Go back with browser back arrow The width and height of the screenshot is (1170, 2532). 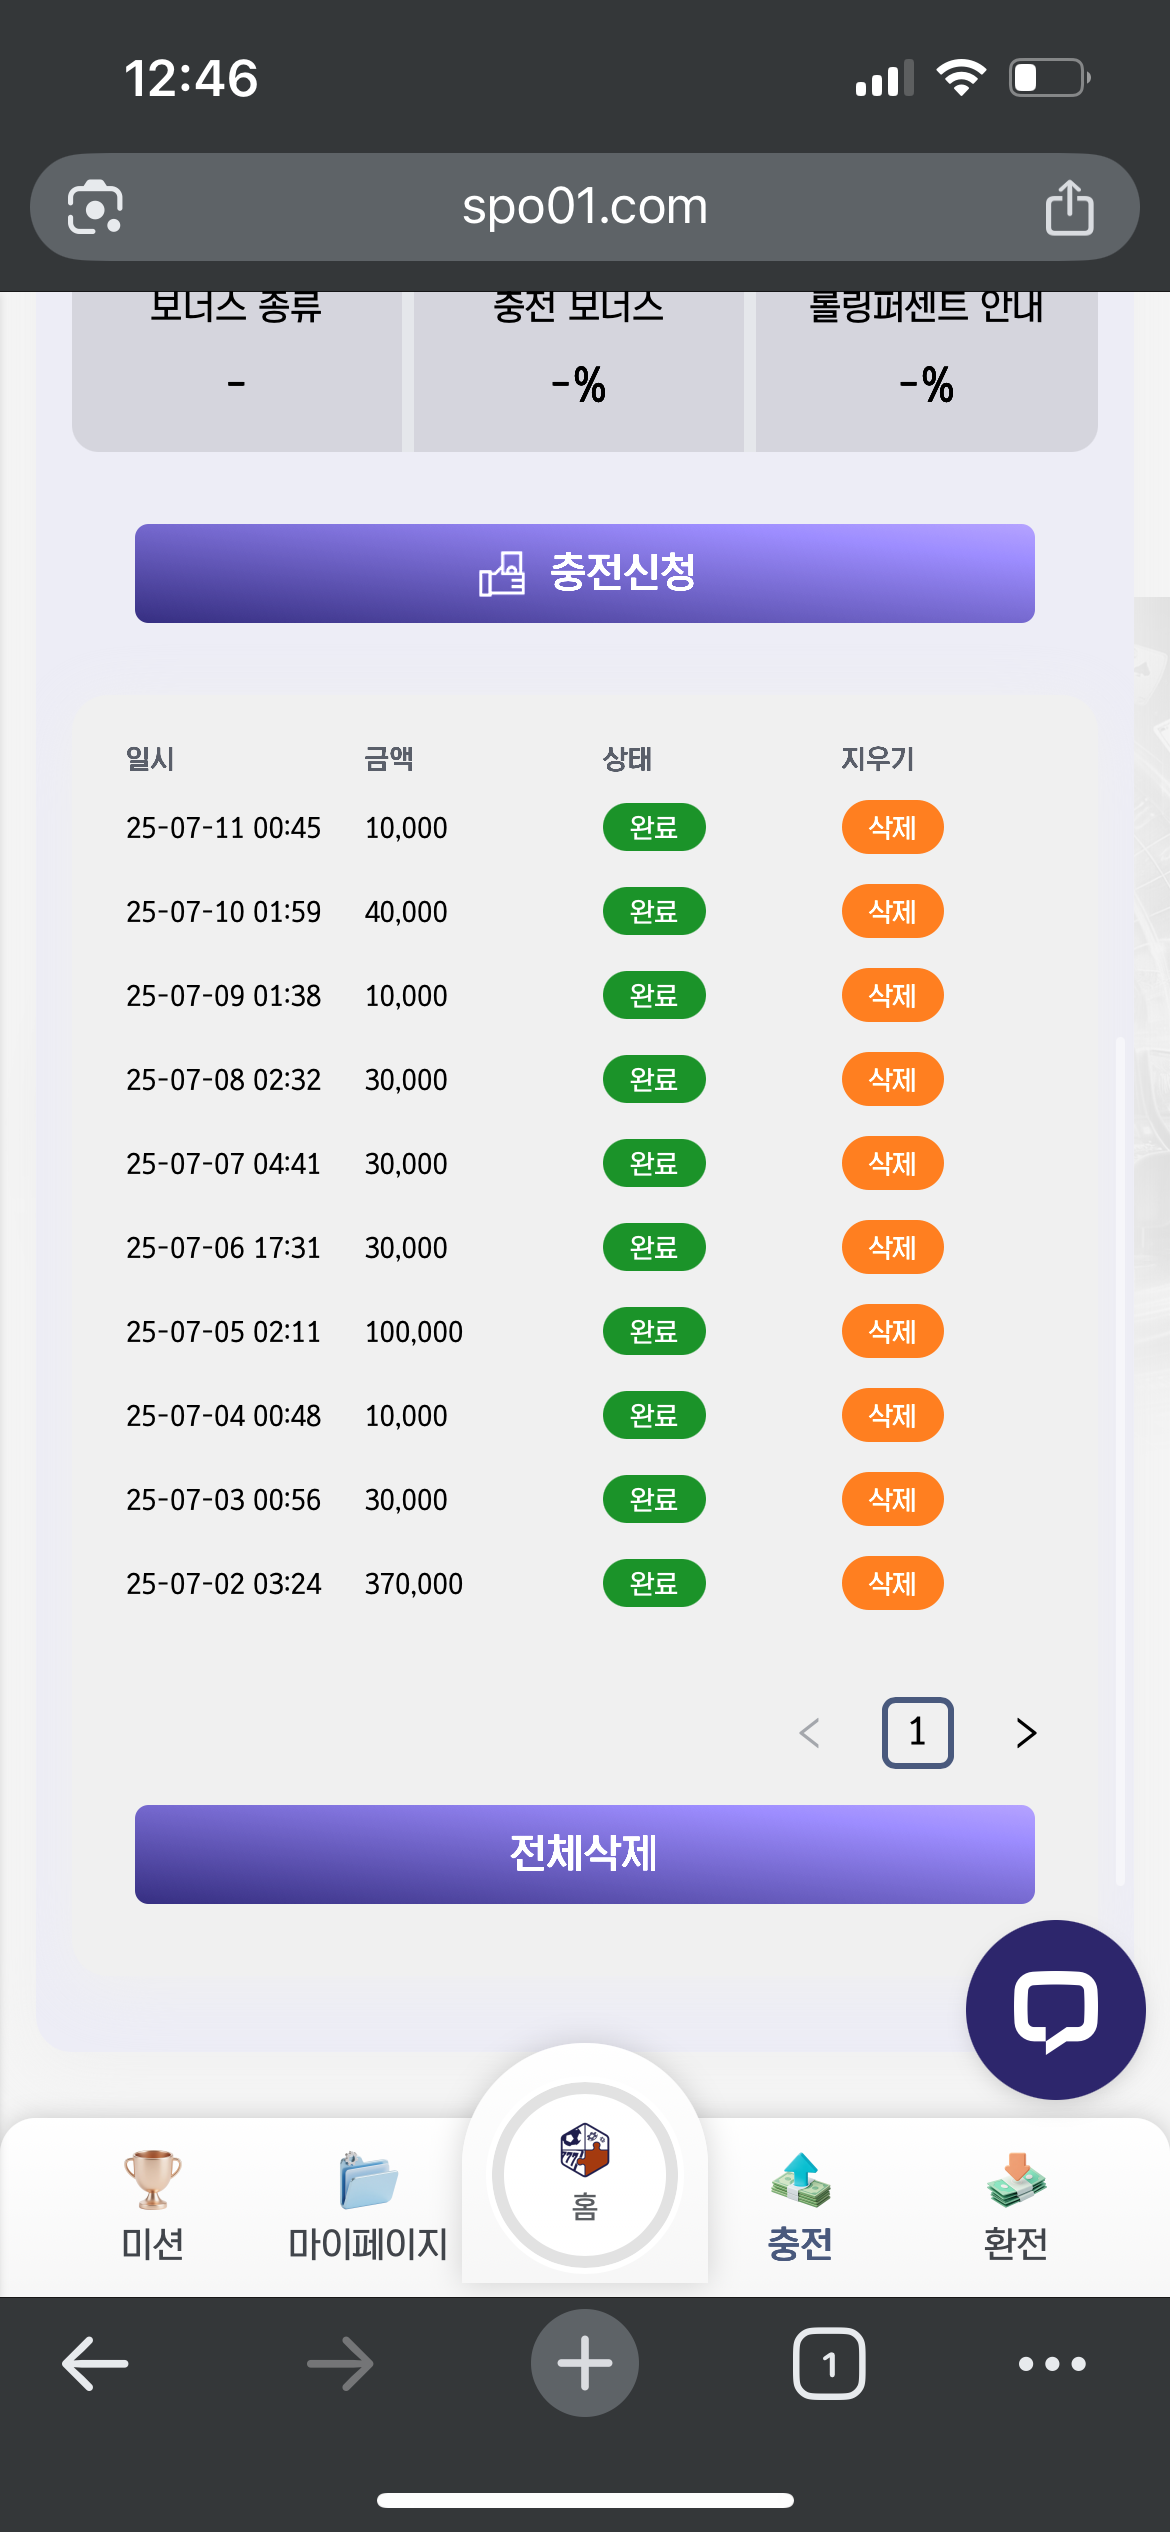click(x=95, y=2364)
